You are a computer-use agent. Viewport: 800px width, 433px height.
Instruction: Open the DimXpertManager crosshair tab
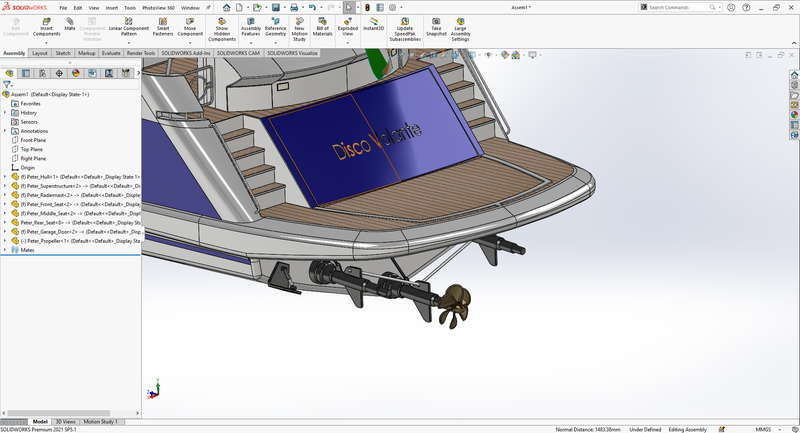point(59,73)
